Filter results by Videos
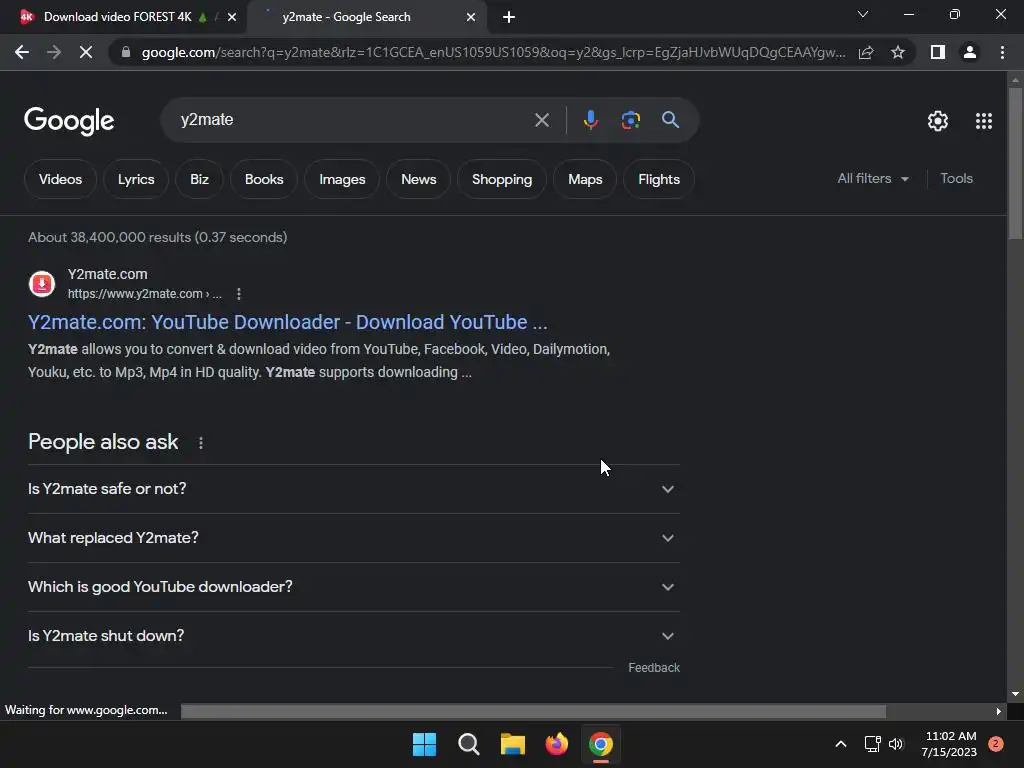 click(x=60, y=179)
